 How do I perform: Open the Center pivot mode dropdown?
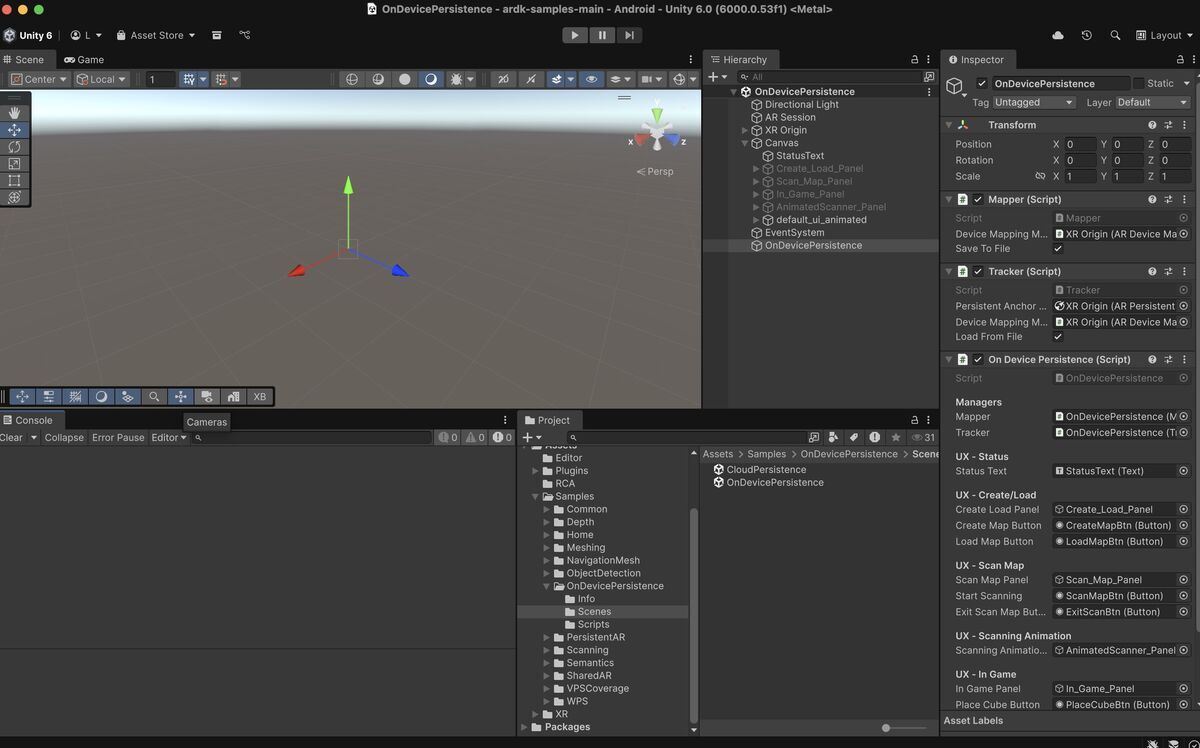39,79
